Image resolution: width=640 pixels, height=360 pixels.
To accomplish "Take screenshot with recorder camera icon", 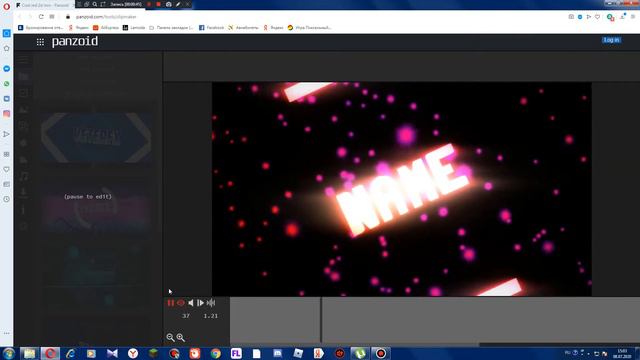I will point(169,4).
